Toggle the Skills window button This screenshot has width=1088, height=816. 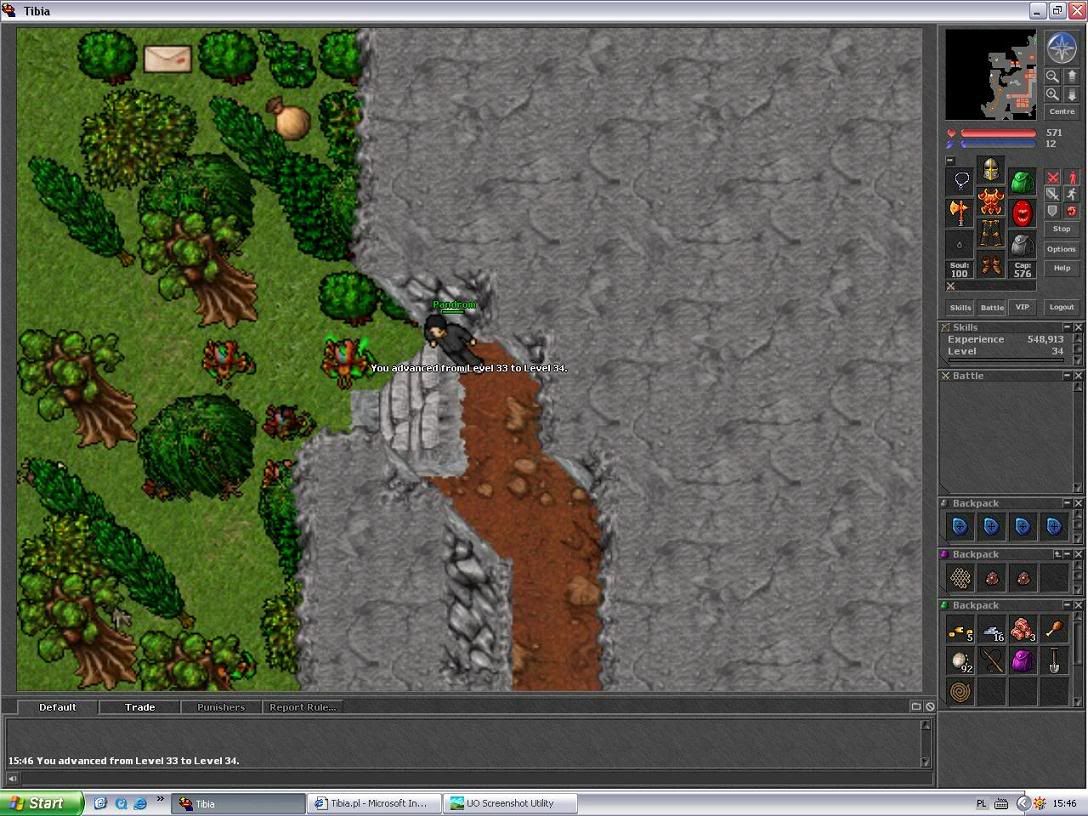click(x=960, y=307)
